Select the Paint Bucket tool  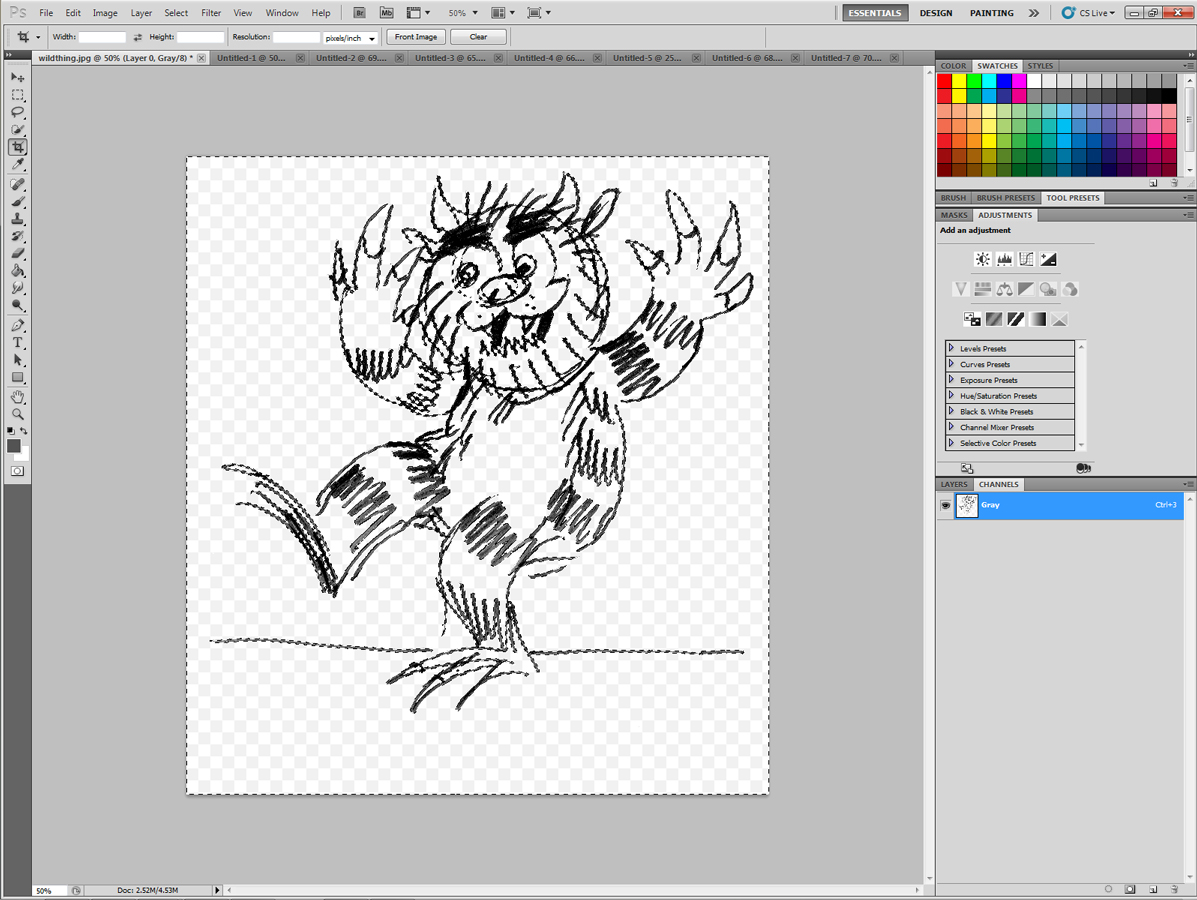pos(18,271)
